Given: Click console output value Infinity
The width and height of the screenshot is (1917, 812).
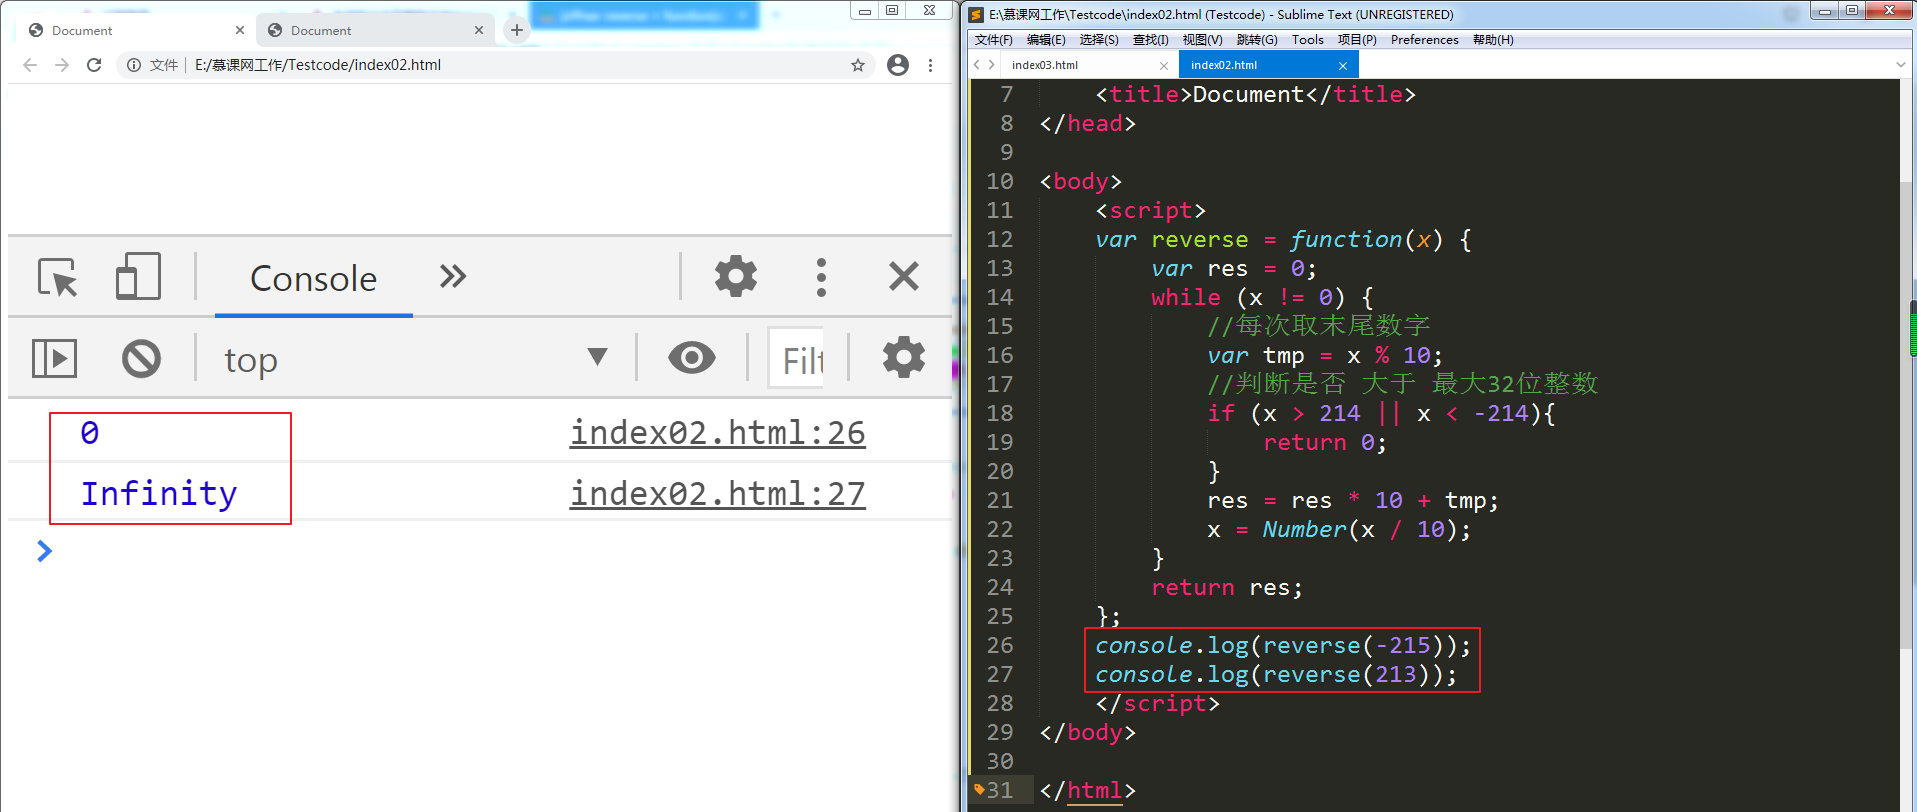Looking at the screenshot, I should (x=159, y=493).
